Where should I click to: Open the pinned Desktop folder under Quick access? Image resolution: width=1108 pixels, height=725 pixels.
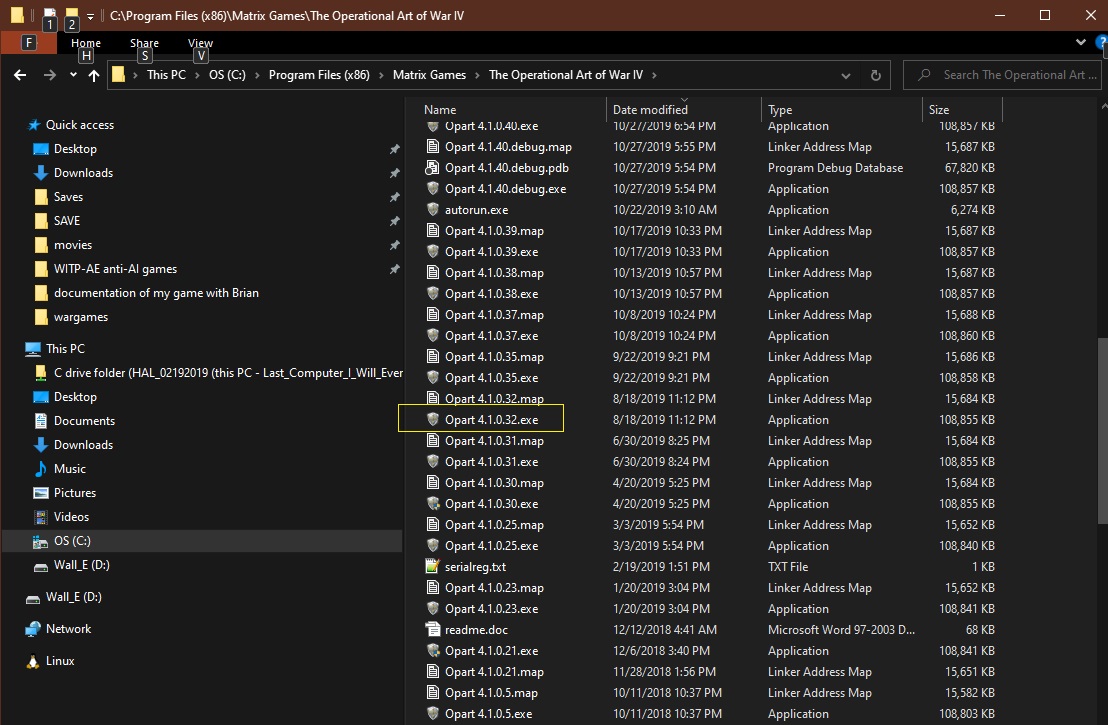(x=75, y=149)
